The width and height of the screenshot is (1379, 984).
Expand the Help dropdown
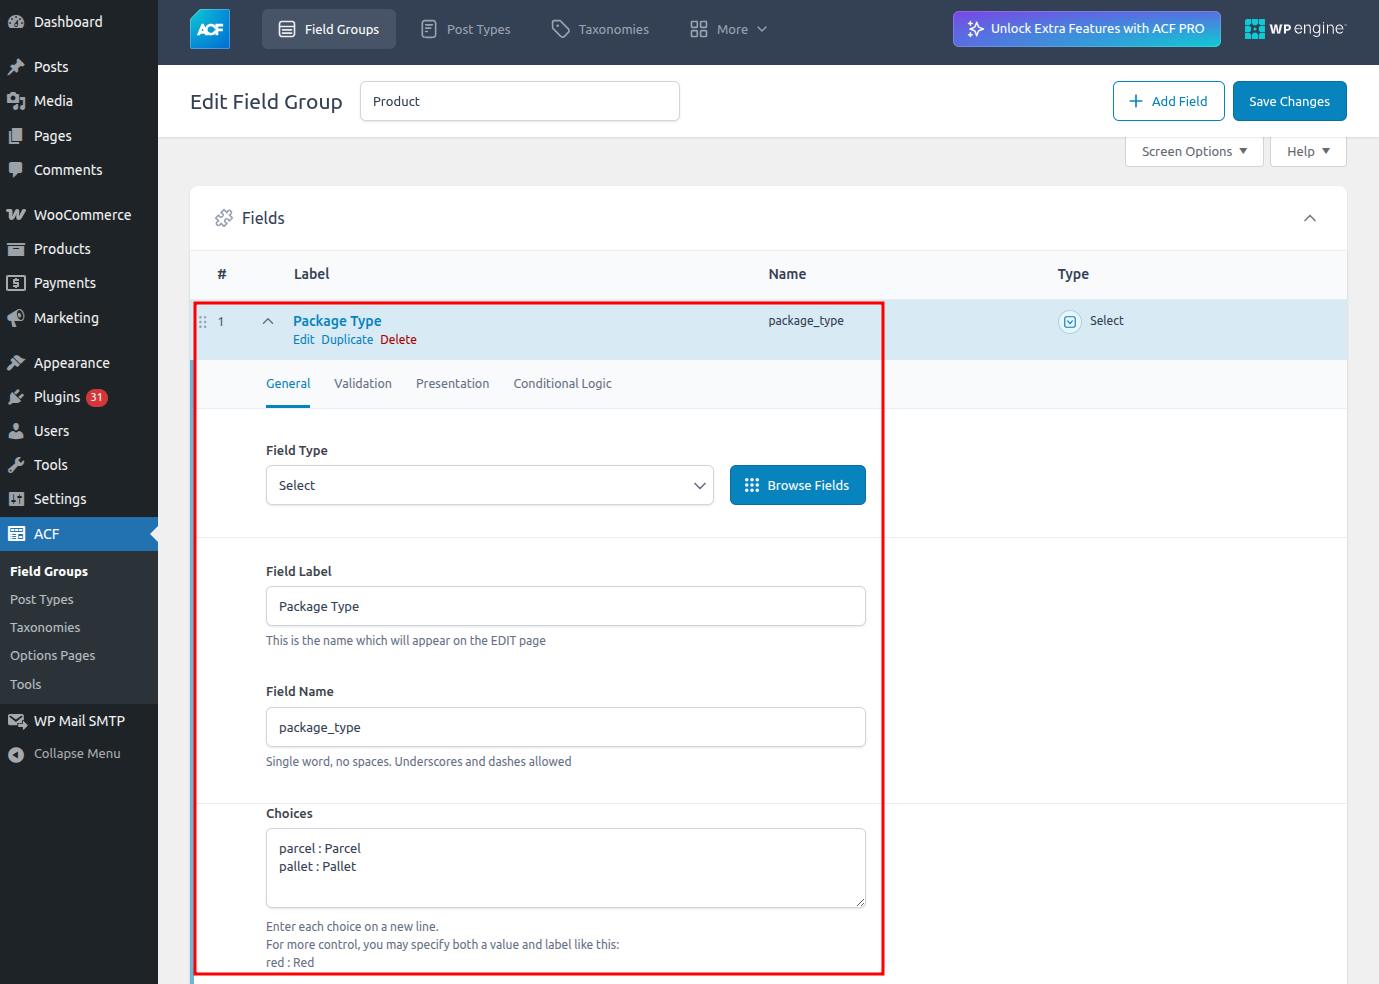click(1307, 152)
